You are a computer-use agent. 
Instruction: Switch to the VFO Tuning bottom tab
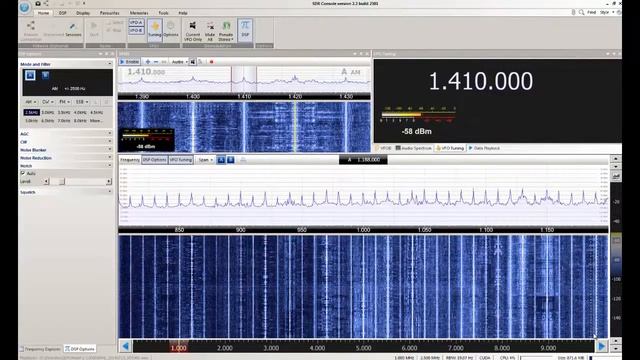(450, 148)
